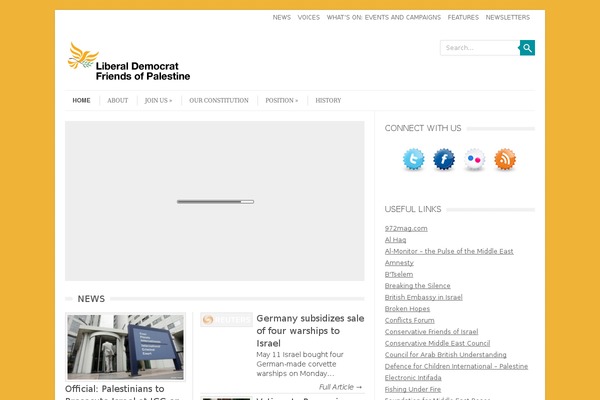This screenshot has height=400, width=600.
Task: Open the RSS feed icon
Action: click(x=505, y=159)
